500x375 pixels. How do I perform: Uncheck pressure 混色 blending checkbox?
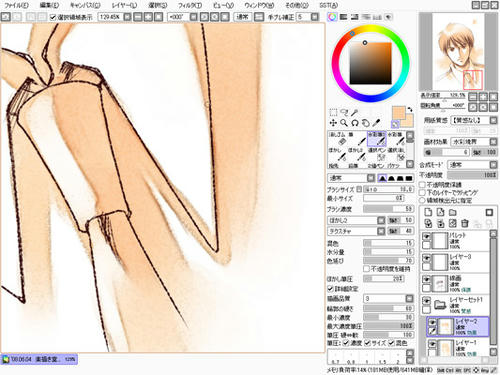click(x=392, y=343)
